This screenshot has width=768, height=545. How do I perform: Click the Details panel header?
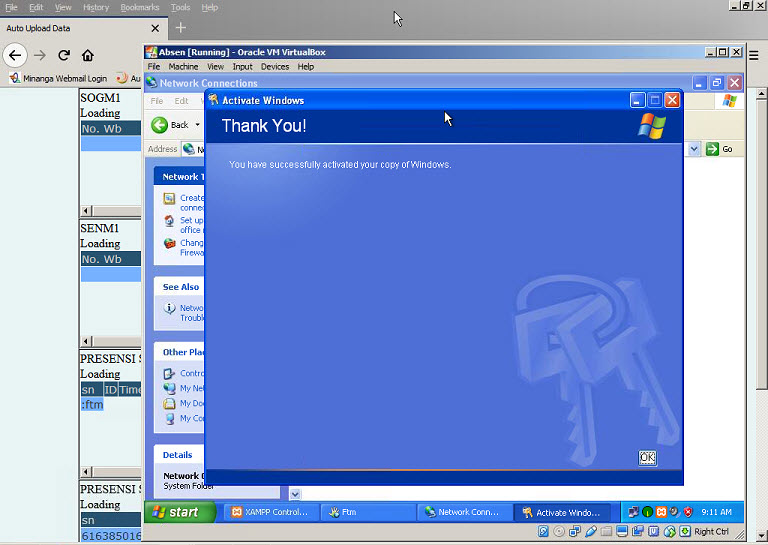pos(179,455)
